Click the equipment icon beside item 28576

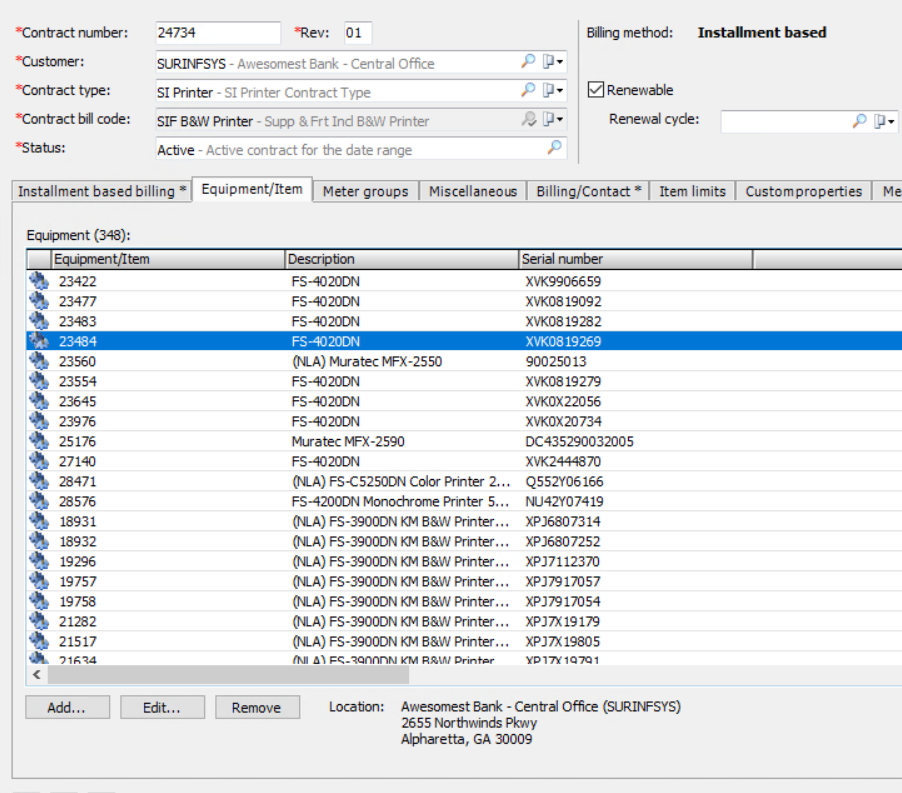(x=39, y=501)
